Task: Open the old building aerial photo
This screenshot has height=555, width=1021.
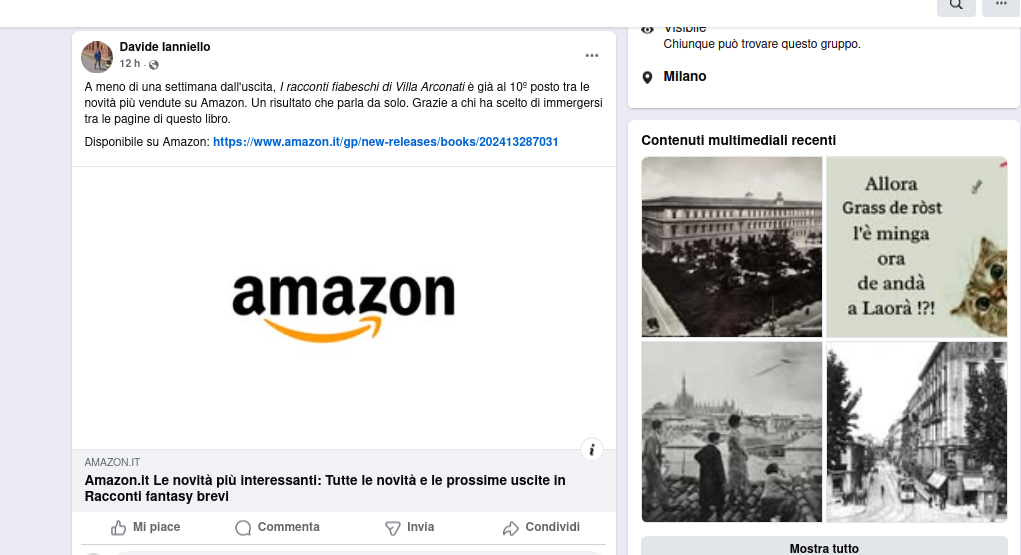Action: 732,247
